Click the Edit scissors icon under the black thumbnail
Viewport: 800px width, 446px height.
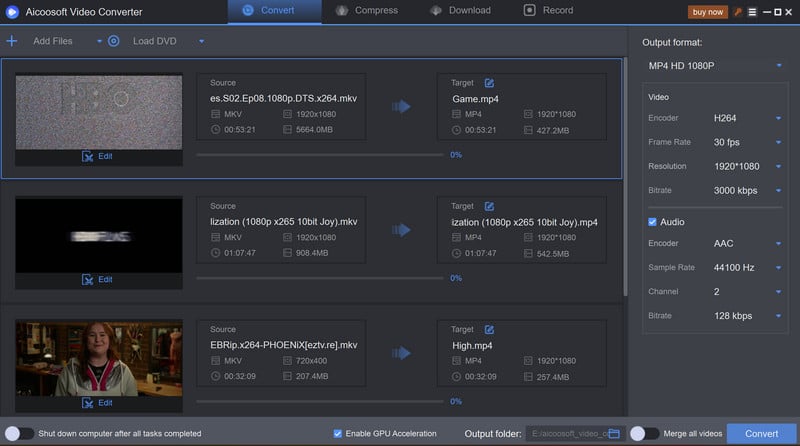coord(87,280)
